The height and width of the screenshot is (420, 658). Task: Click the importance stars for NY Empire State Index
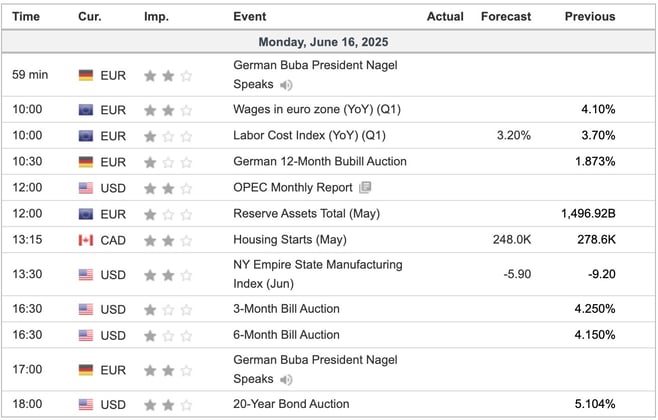[x=168, y=275]
